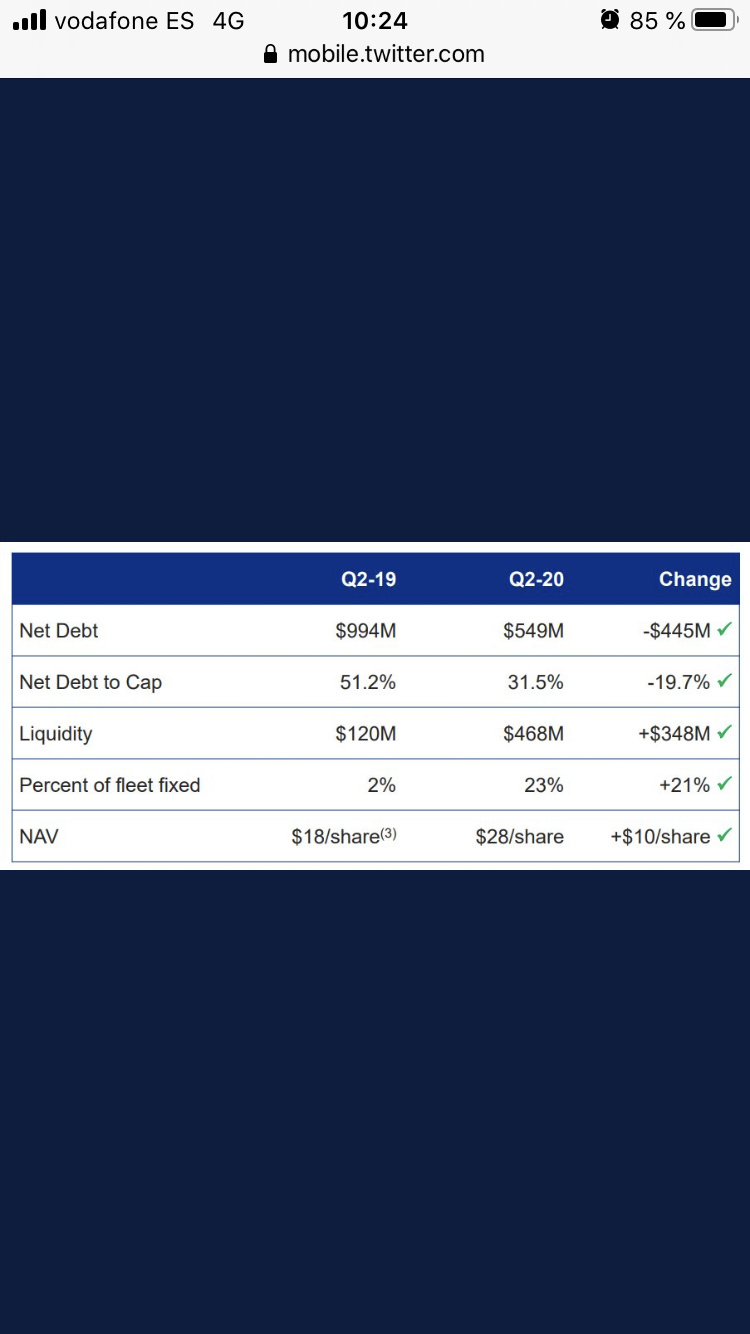Click the green checkmark next to -$445M

pyautogui.click(x=725, y=630)
